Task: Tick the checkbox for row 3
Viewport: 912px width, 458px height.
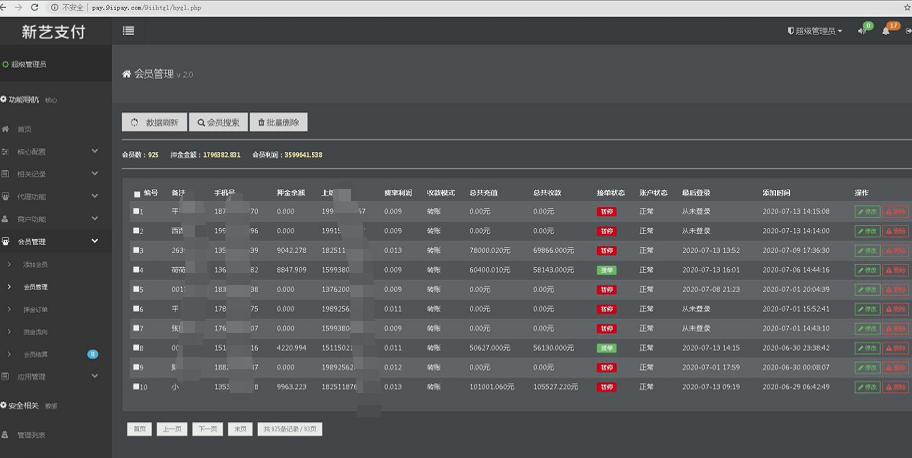Action: [137, 250]
